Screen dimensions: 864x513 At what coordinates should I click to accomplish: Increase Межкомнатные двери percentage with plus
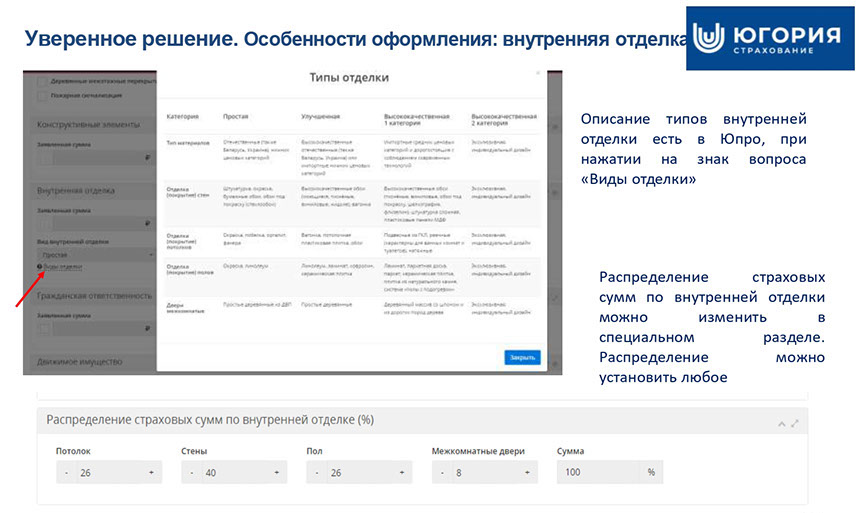coord(526,472)
